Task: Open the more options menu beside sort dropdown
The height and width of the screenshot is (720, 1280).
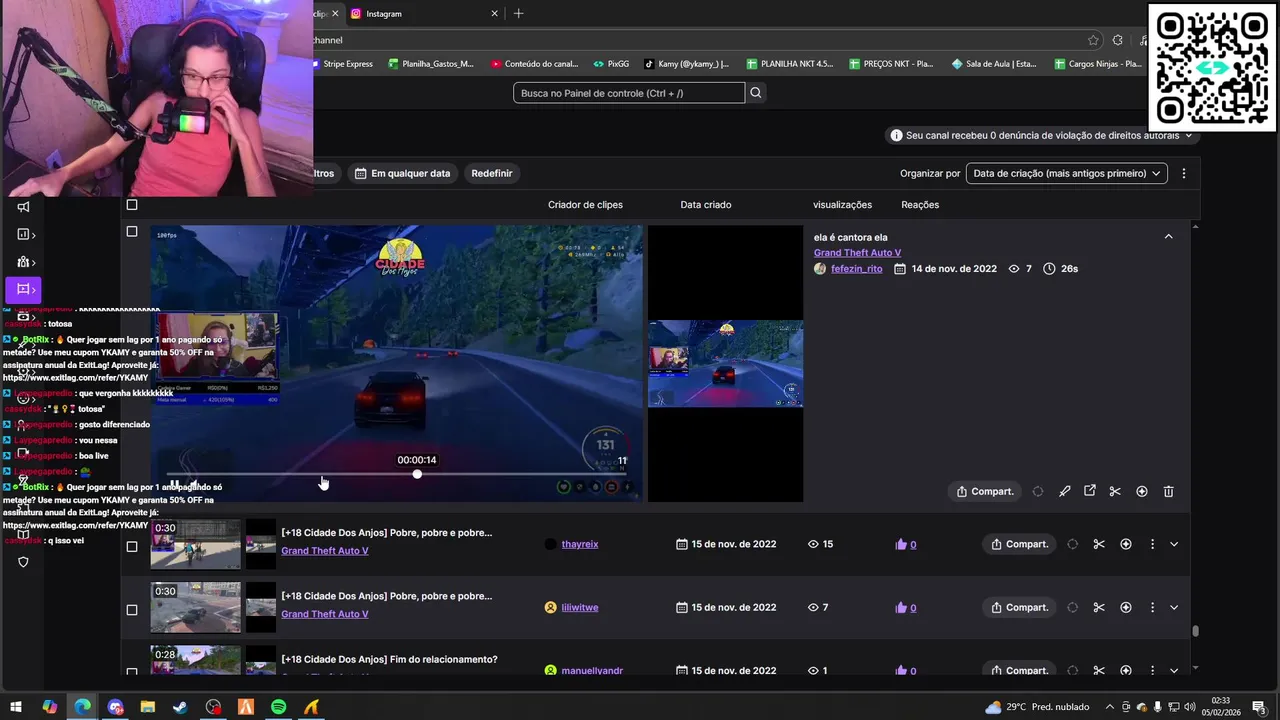Action: pyautogui.click(x=1184, y=173)
